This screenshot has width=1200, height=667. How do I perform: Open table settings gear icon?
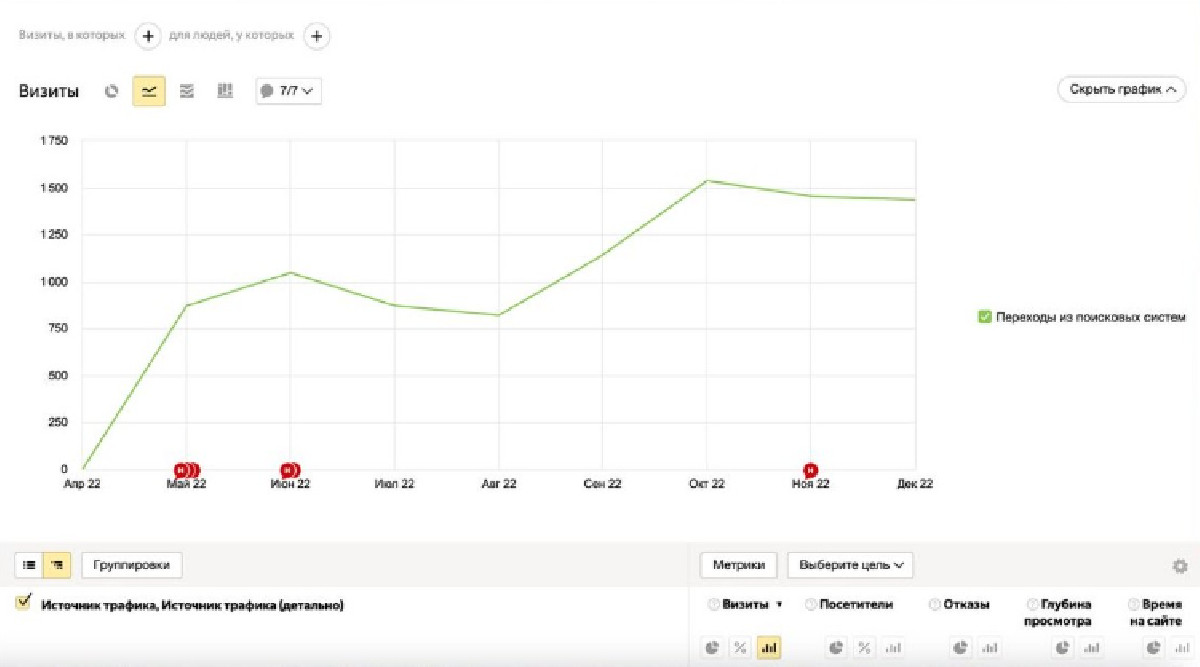point(1180,566)
